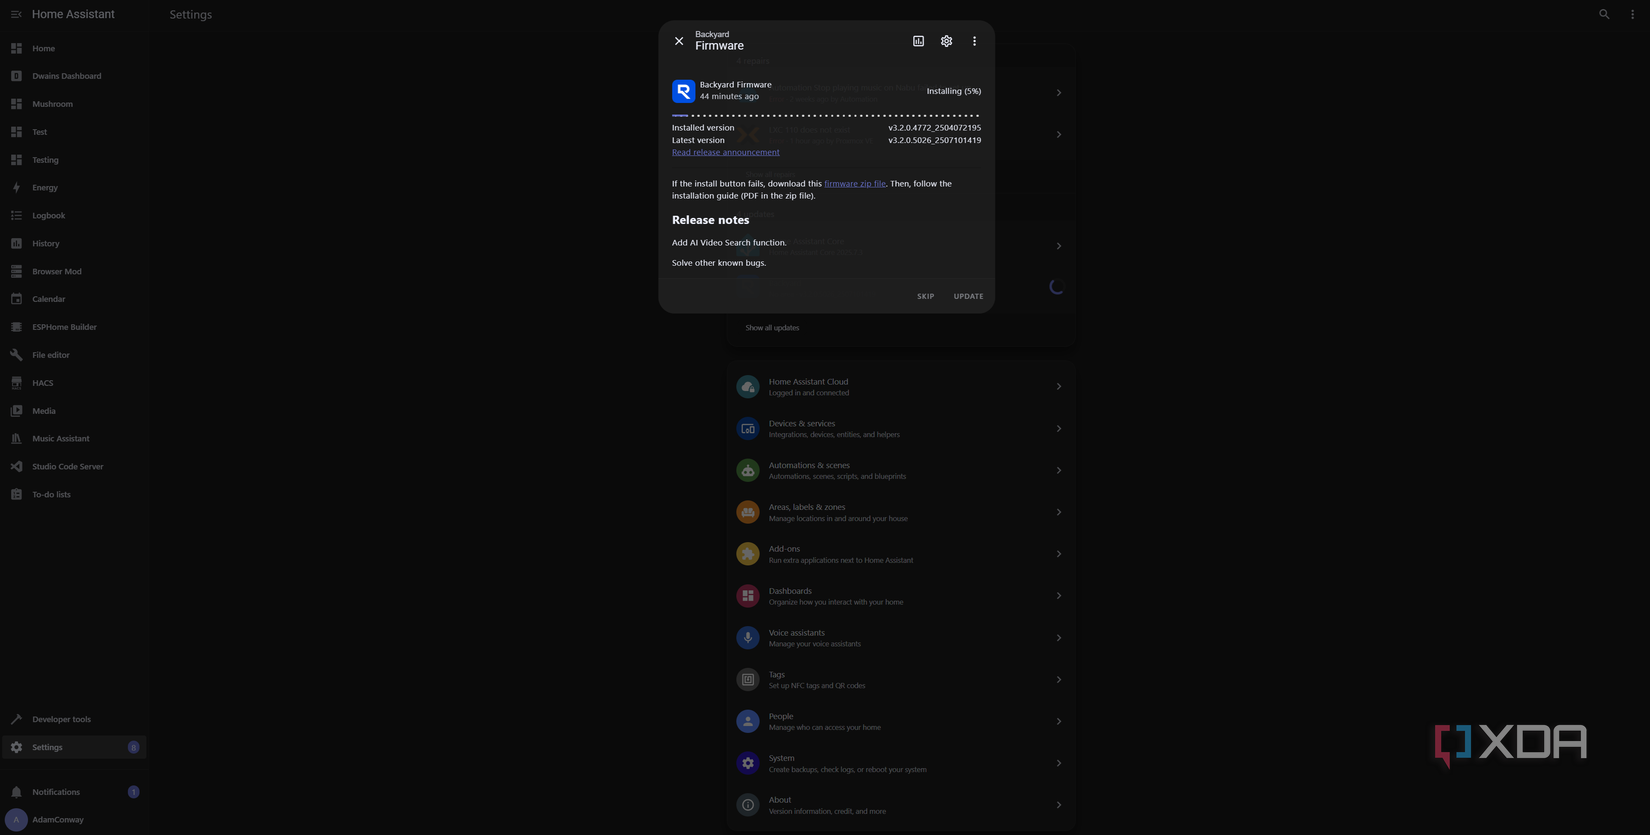
Task: Open the firmware history chart icon
Action: click(918, 41)
